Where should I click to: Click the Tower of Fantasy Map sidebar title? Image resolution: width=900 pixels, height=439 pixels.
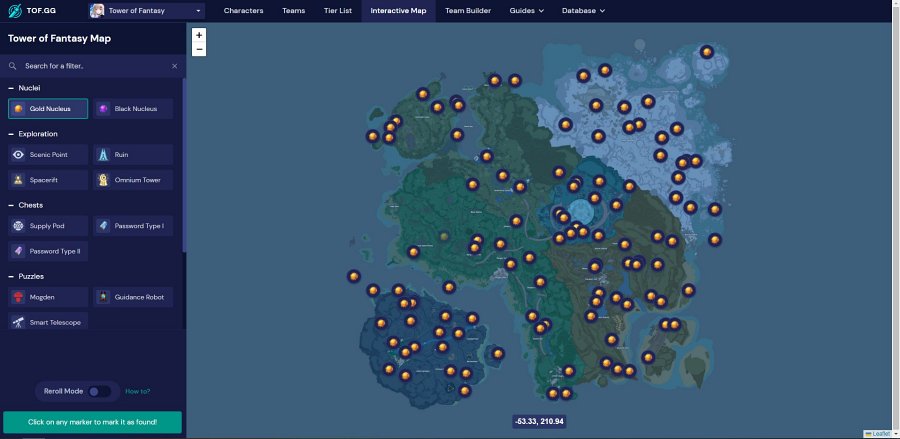(59, 38)
